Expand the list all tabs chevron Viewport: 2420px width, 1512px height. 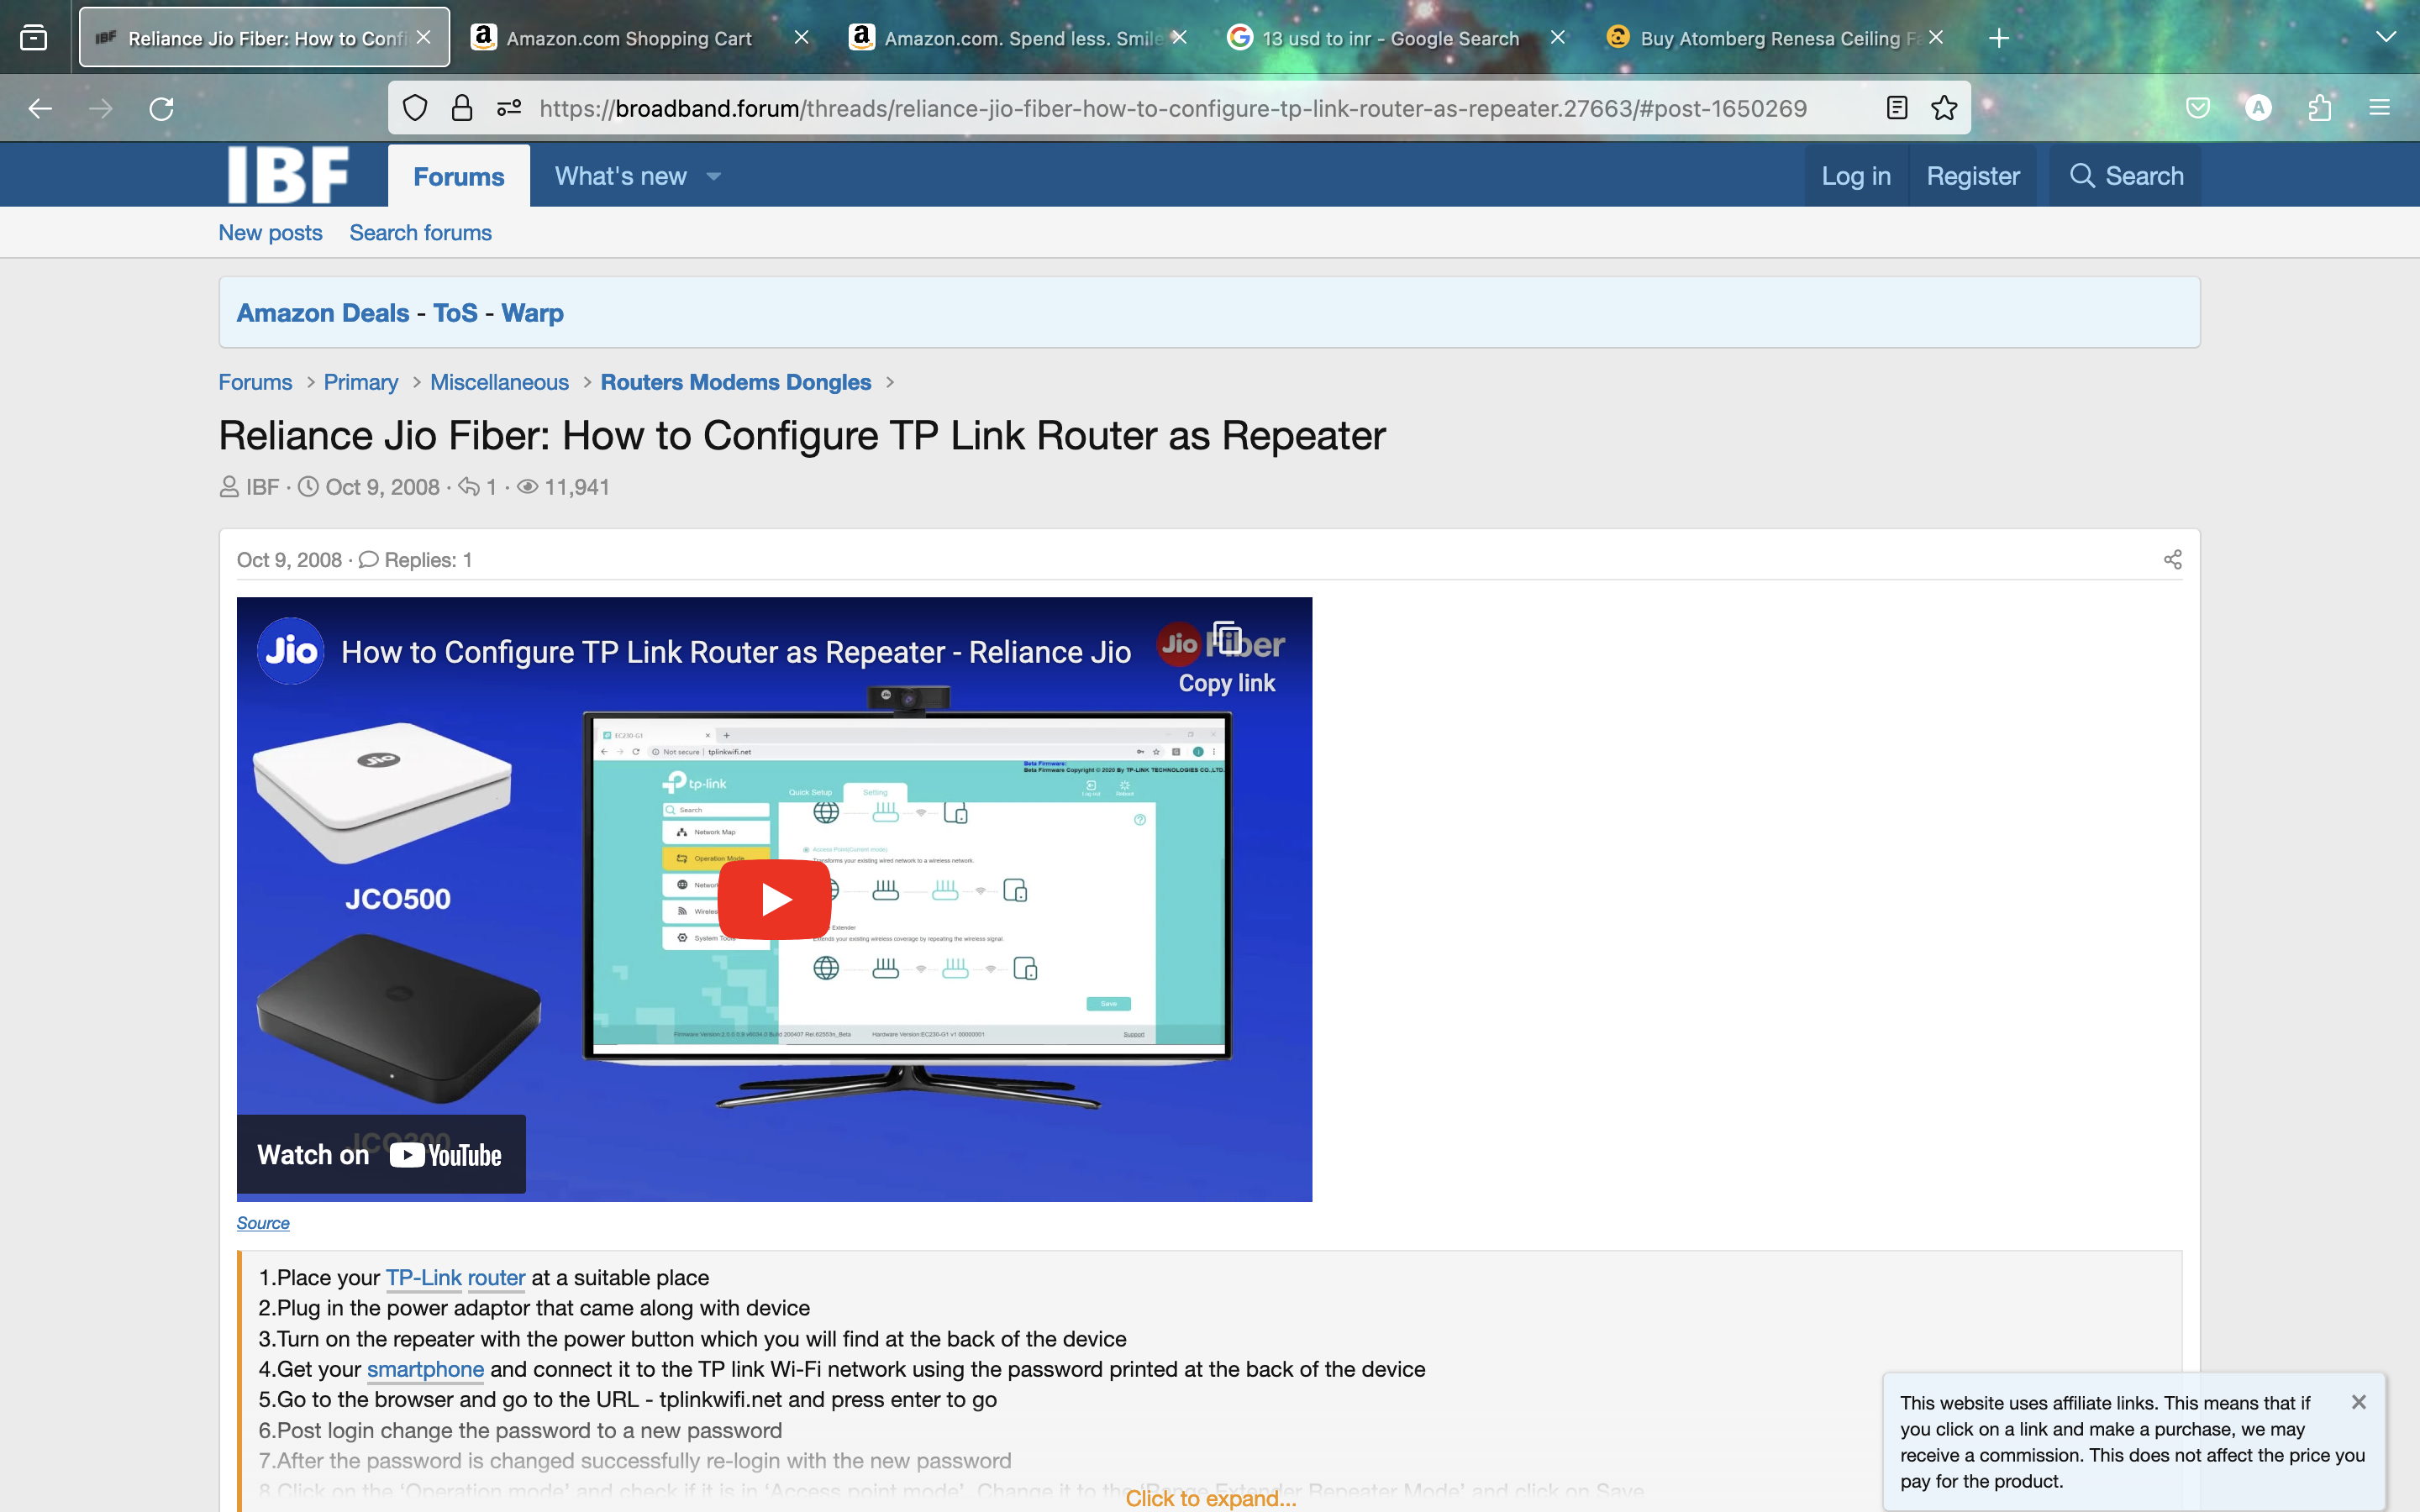pyautogui.click(x=2386, y=38)
